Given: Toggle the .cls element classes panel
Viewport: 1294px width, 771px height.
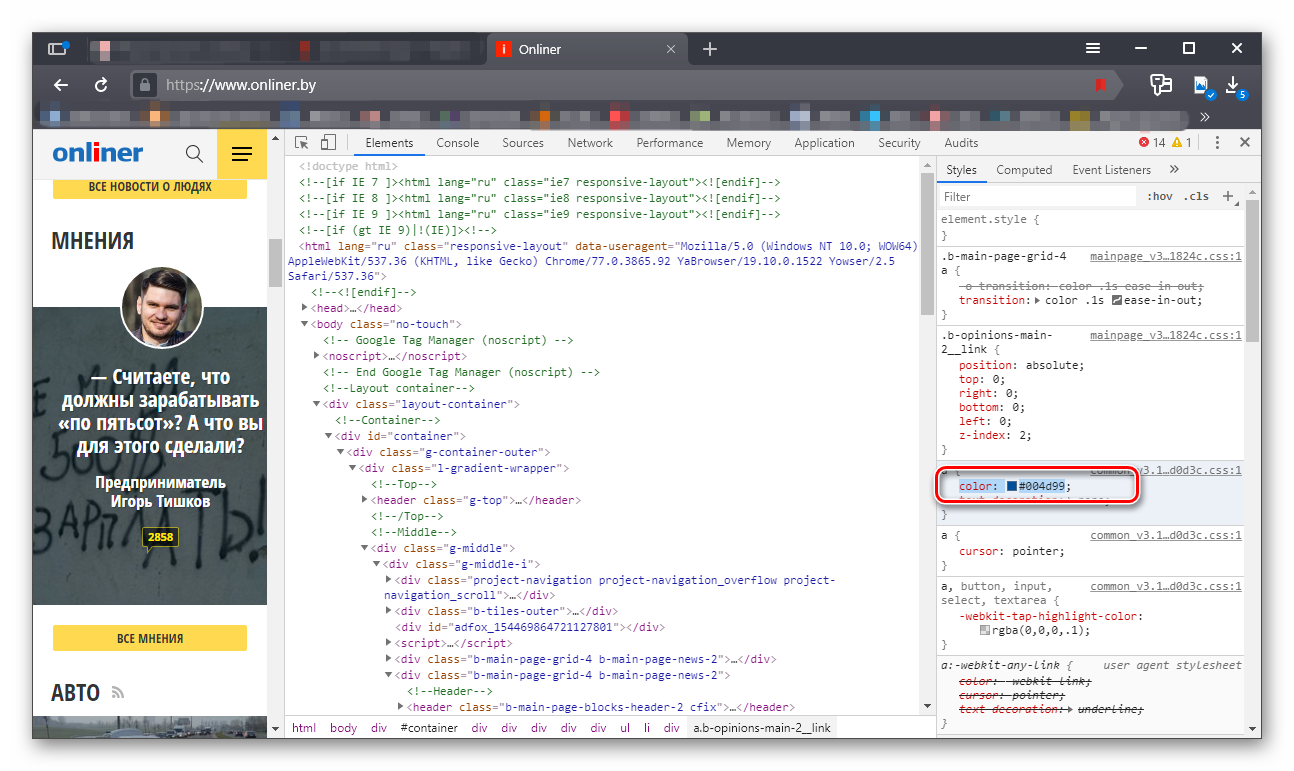Looking at the screenshot, I should [x=1196, y=197].
